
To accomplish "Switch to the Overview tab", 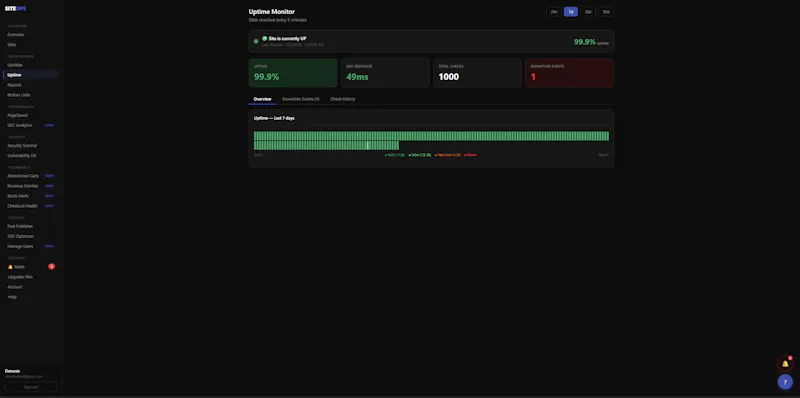I will [x=262, y=99].
